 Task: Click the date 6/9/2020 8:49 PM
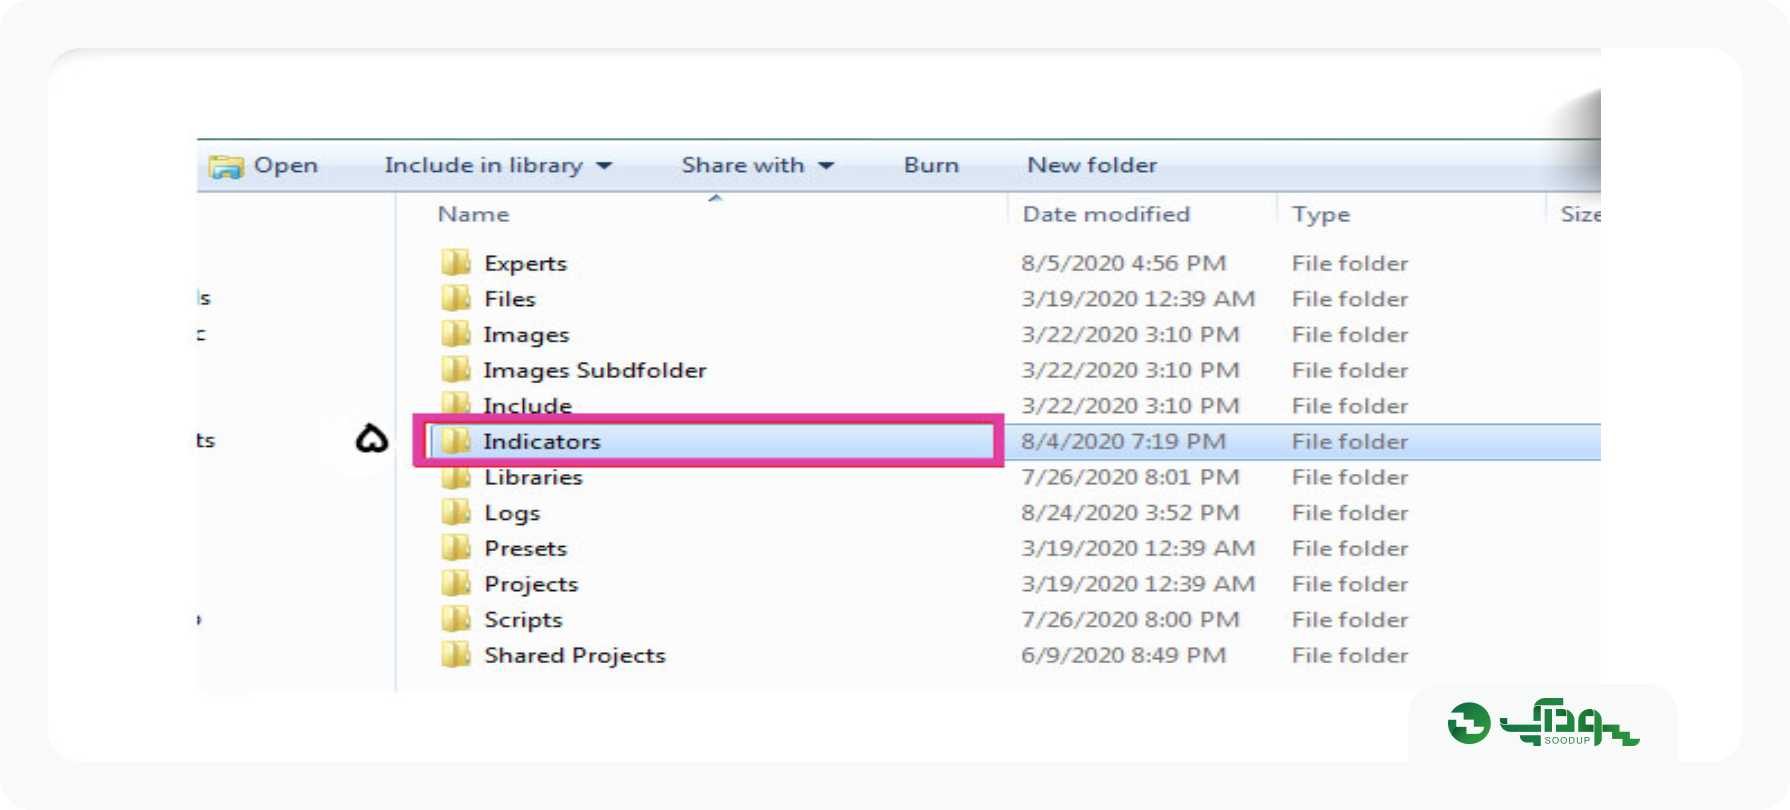(1123, 655)
